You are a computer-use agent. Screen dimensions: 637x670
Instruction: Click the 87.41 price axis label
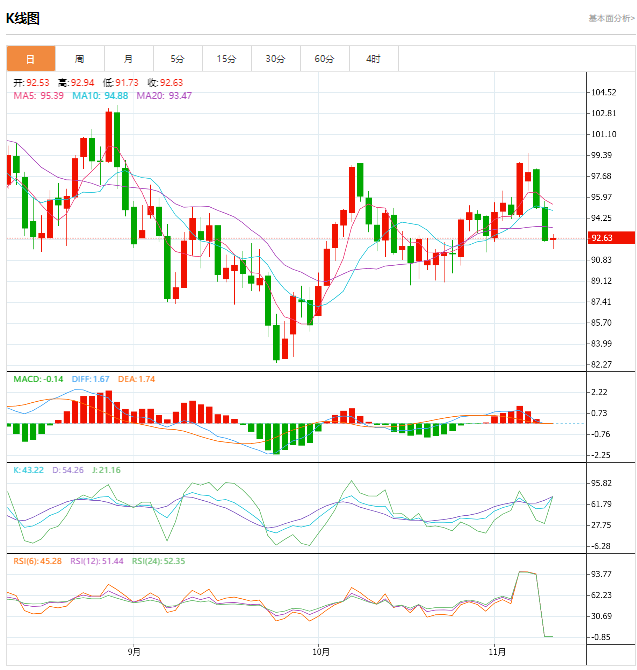601,302
